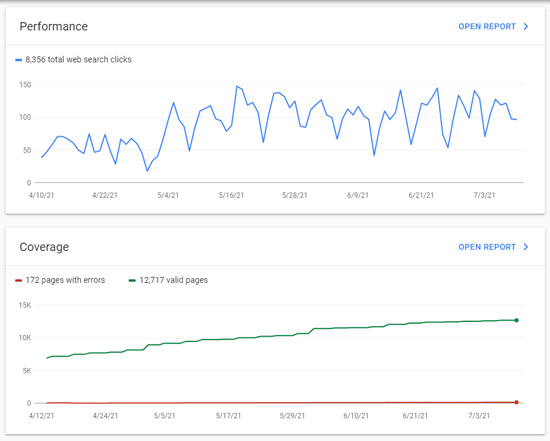The height and width of the screenshot is (441, 550).
Task: Click the 50 value on Performance y-axis
Action: (x=27, y=150)
